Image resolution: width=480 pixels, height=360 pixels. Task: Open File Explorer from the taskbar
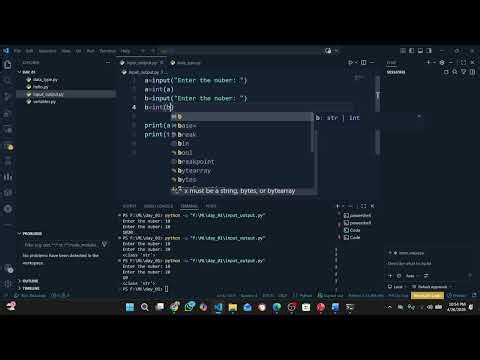point(233,307)
